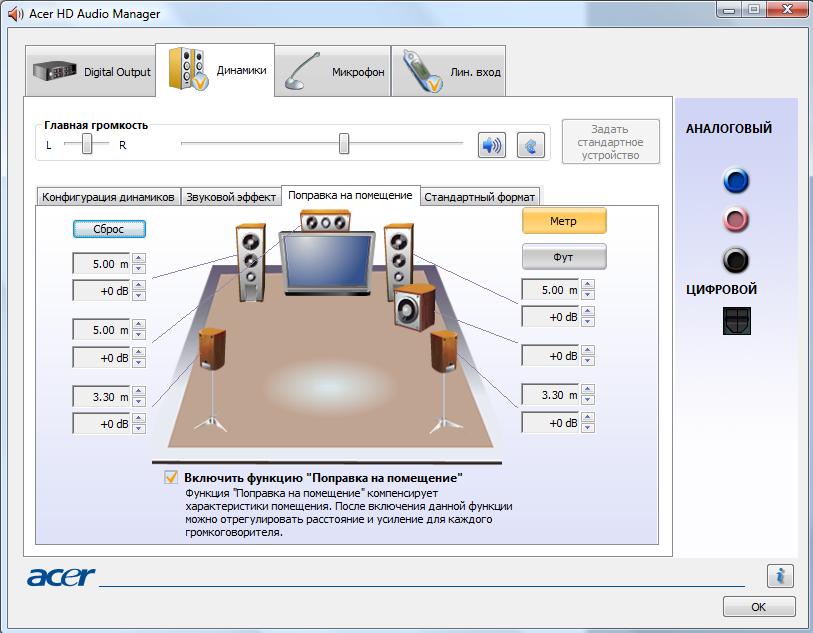The image size is (813, 633).
Task: Click the Сброс reset button
Action: coord(109,229)
